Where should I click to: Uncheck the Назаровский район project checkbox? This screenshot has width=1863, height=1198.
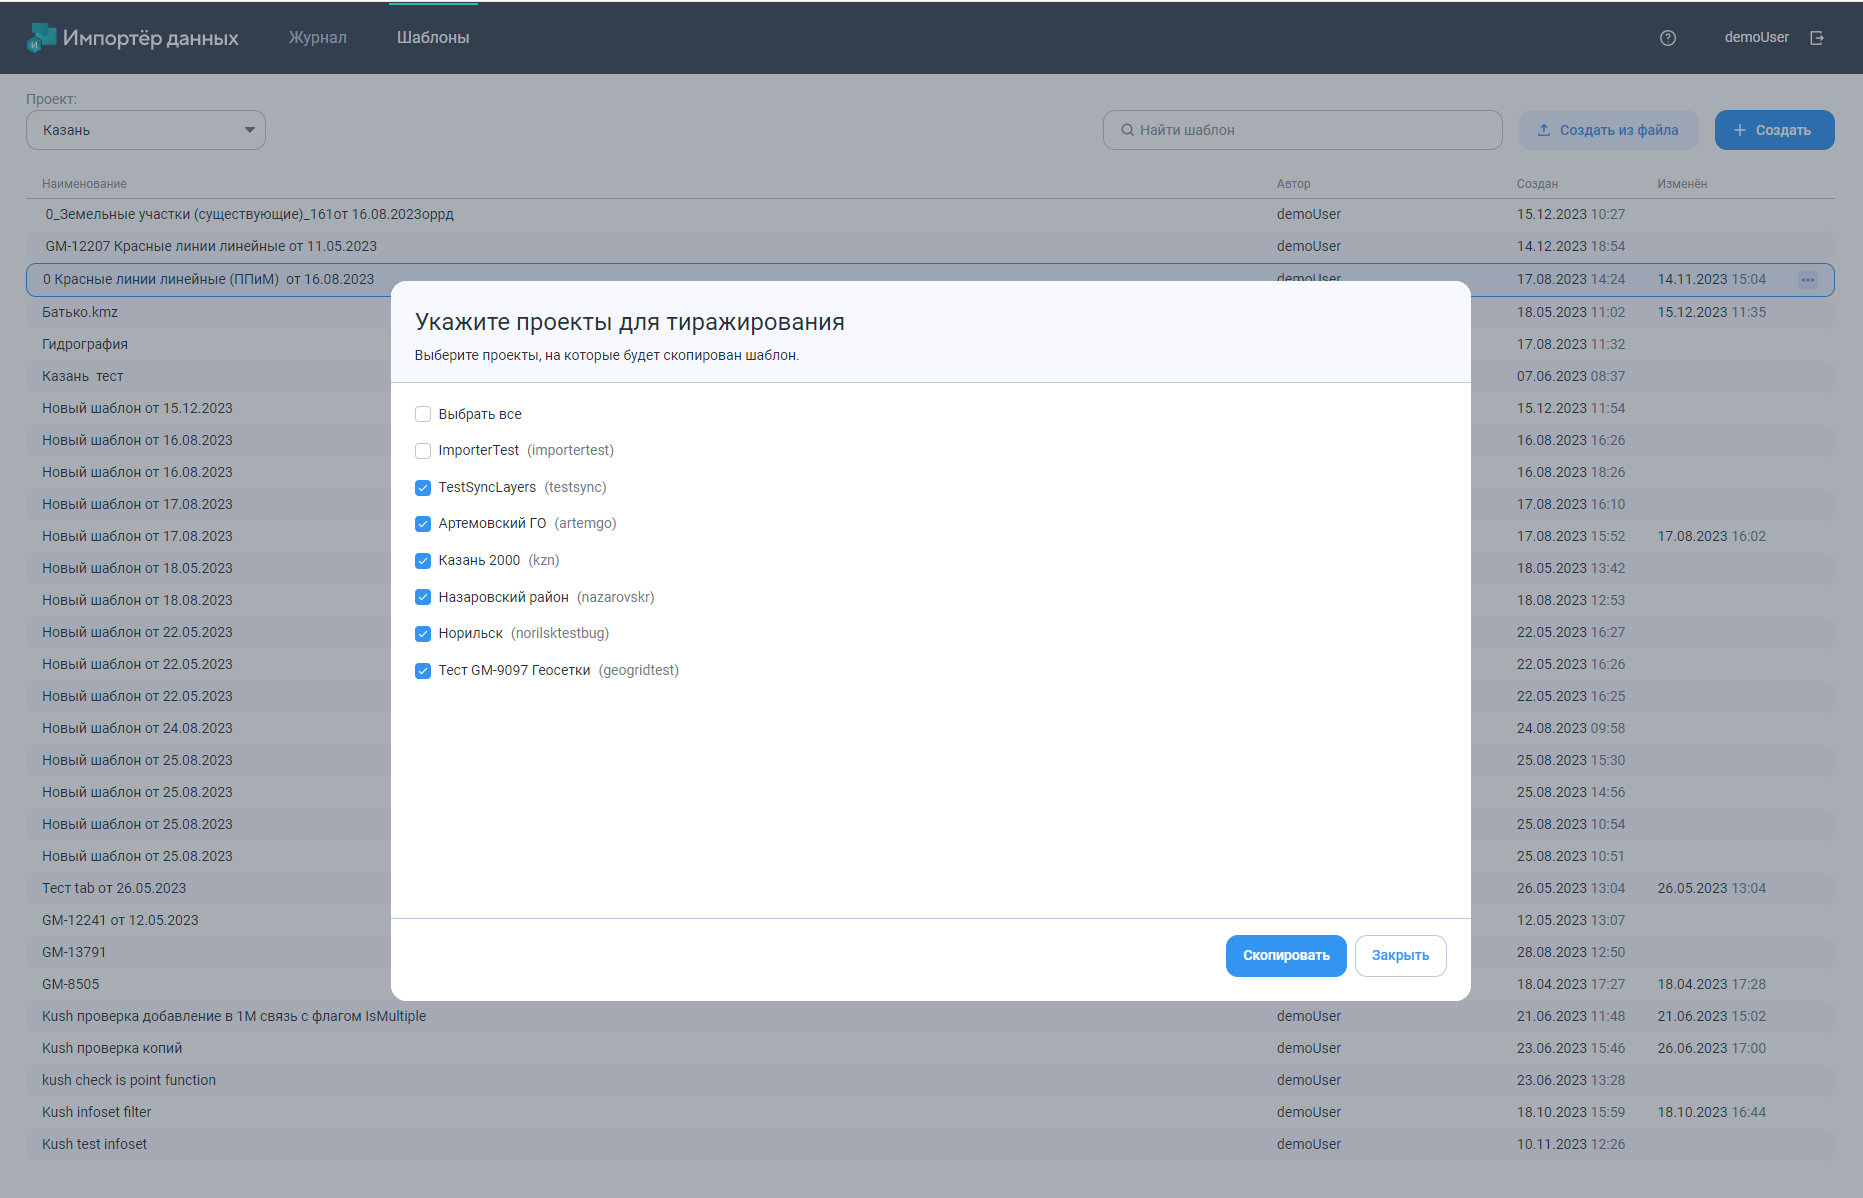[423, 597]
